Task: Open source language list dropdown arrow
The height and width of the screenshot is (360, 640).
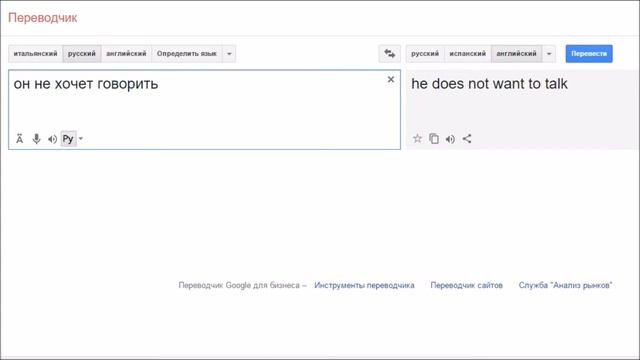Action: pos(229,53)
